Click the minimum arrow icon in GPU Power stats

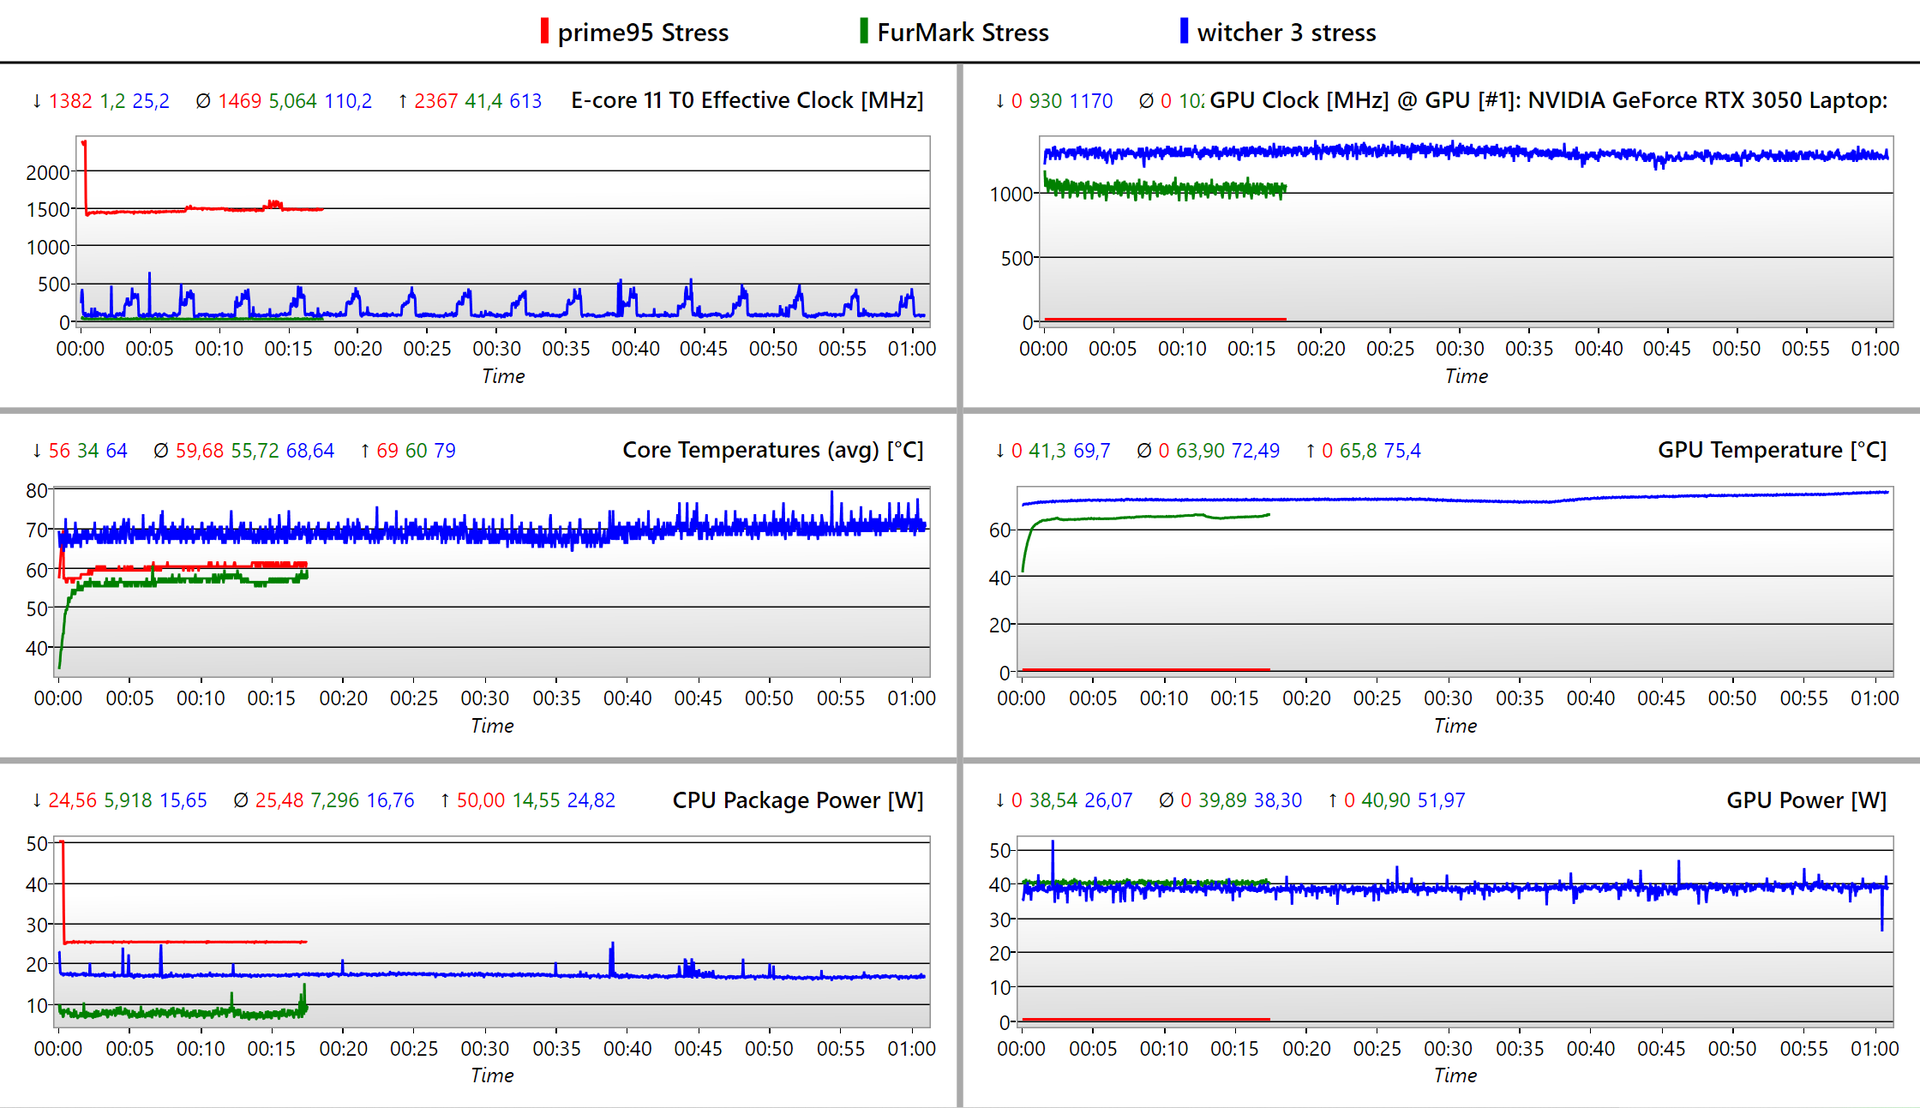click(x=1000, y=801)
